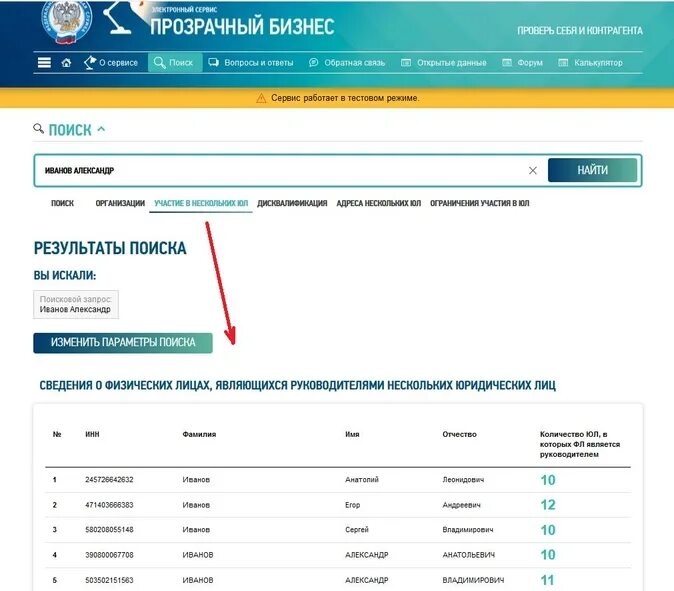Open Обратная связь section

click(x=347, y=63)
